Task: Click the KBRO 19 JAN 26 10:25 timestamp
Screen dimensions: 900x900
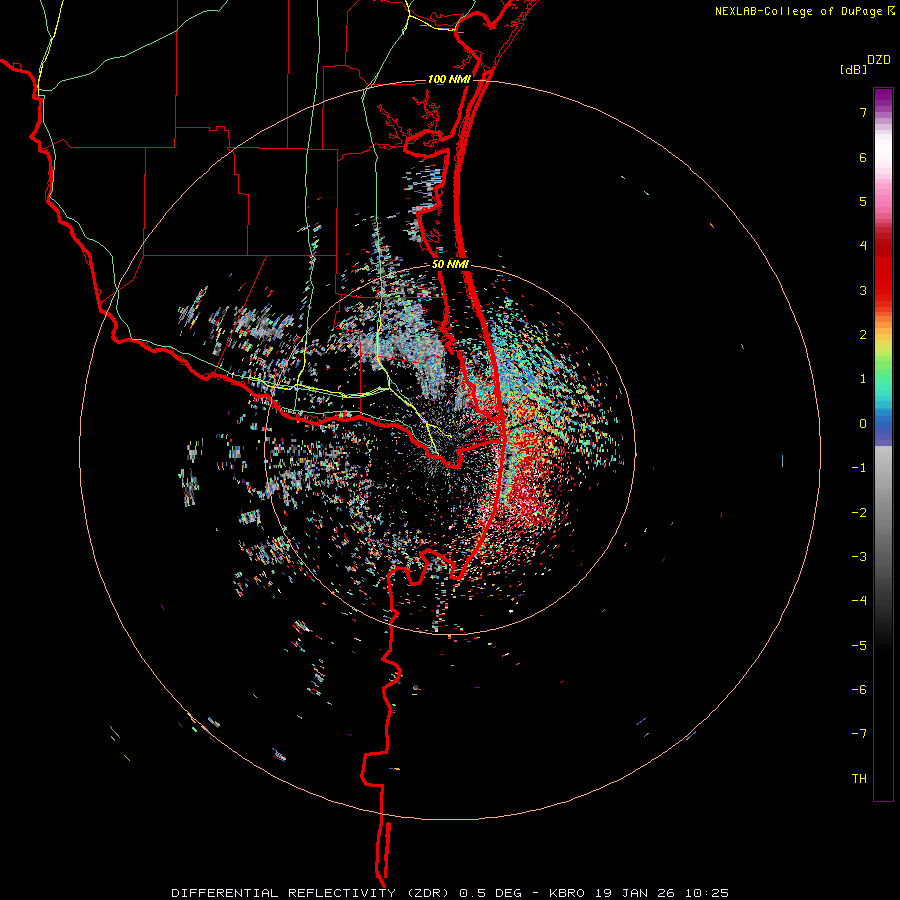Action: tap(638, 893)
